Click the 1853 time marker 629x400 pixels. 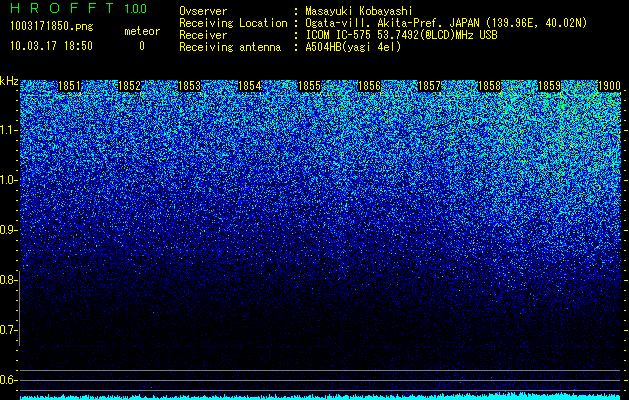point(189,86)
